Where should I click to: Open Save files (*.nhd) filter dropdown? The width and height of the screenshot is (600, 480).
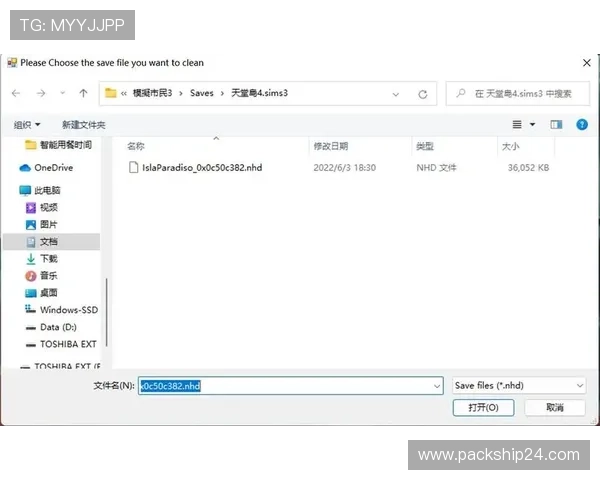tap(519, 385)
